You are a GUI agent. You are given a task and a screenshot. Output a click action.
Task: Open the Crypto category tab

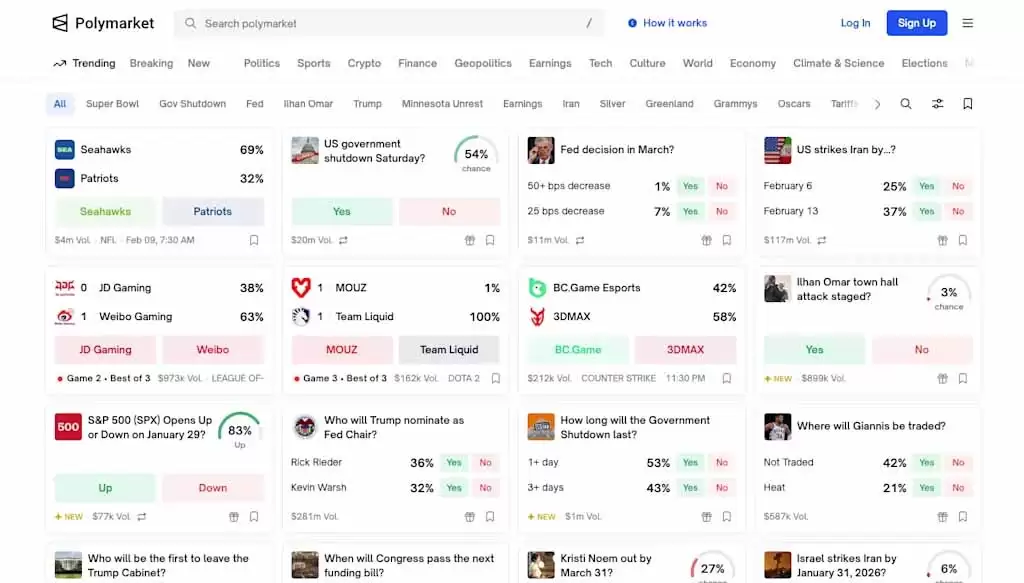[364, 63]
